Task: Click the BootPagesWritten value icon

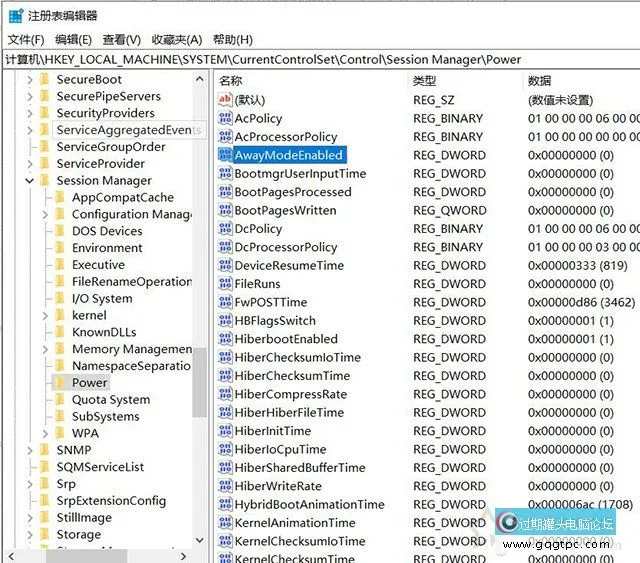Action: pyautogui.click(x=225, y=210)
